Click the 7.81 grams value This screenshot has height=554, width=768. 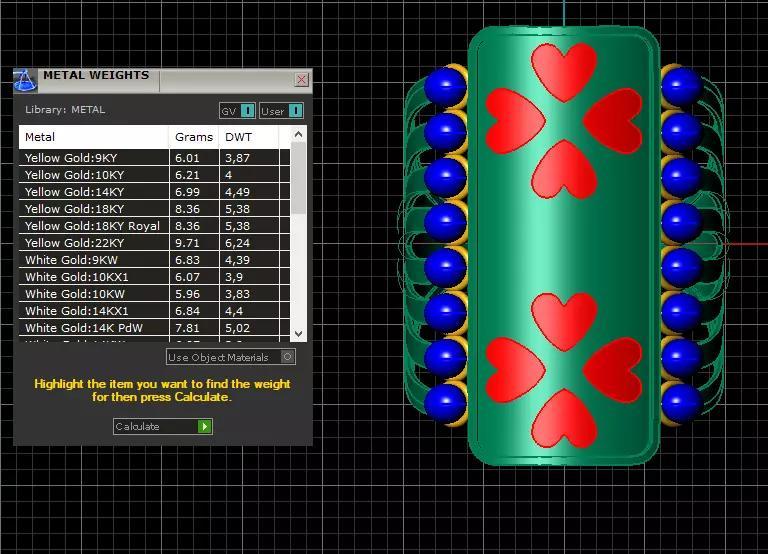(188, 328)
